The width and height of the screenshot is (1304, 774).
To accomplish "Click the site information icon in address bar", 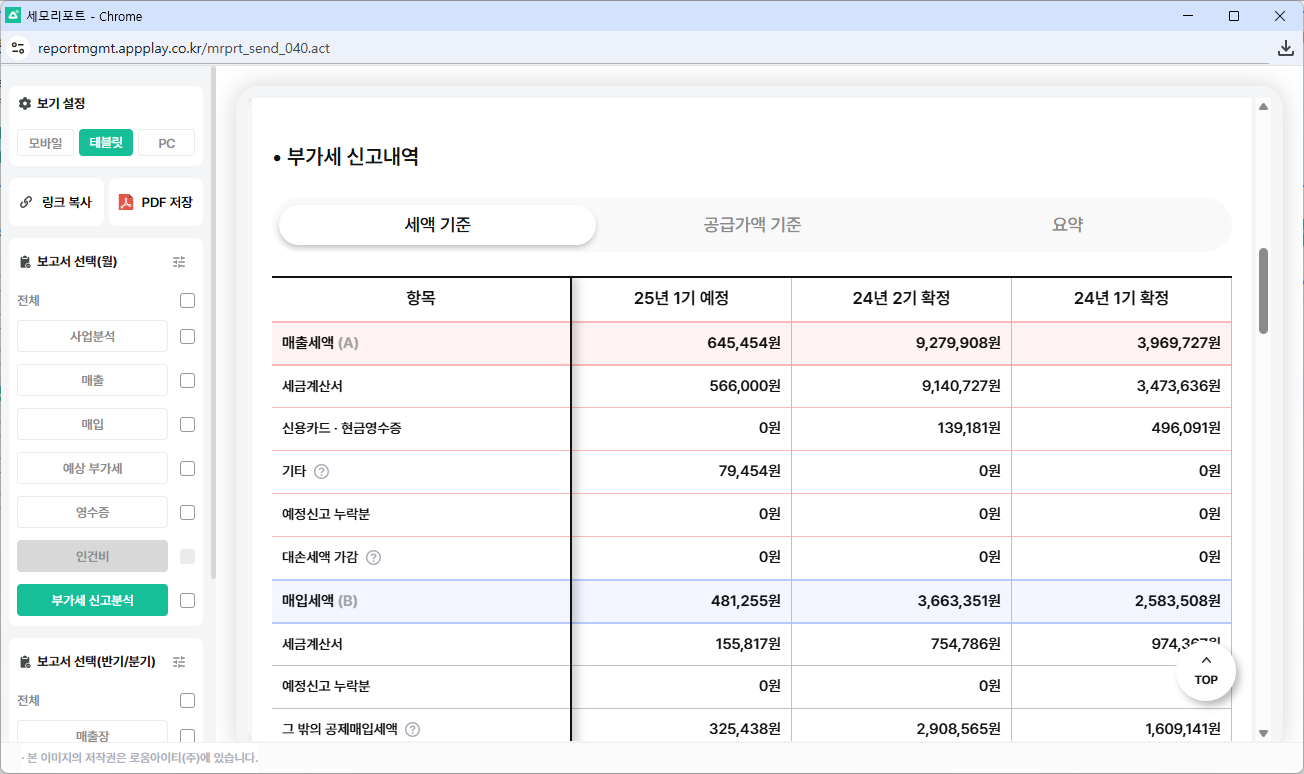I will [18, 48].
